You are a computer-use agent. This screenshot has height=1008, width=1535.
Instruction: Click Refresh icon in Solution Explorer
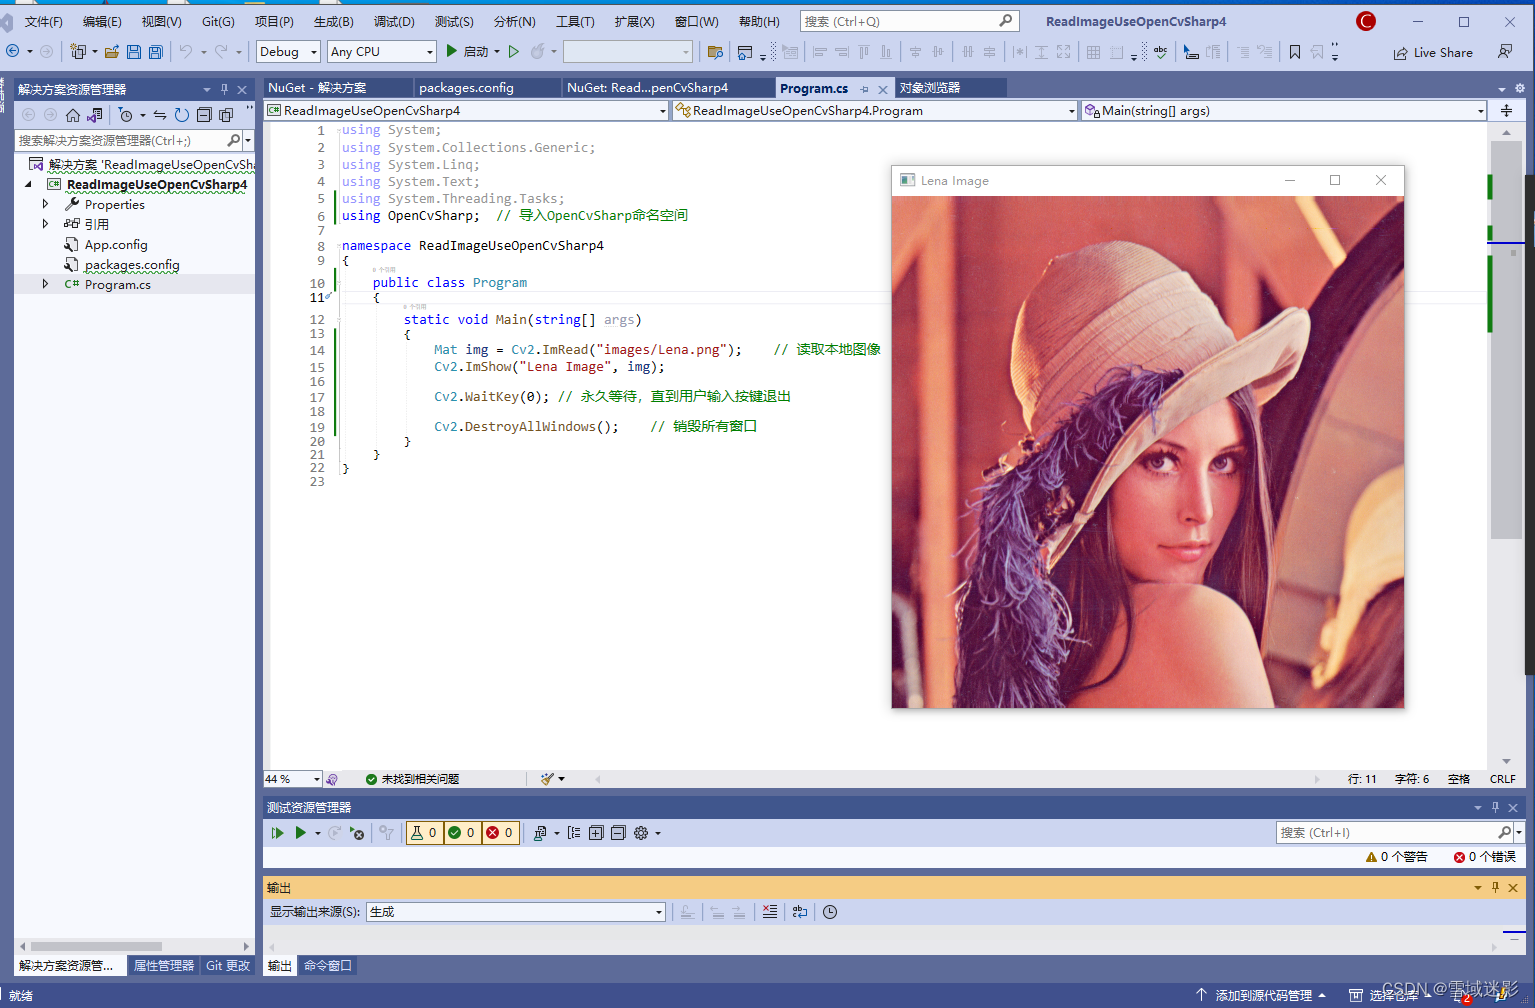182,115
